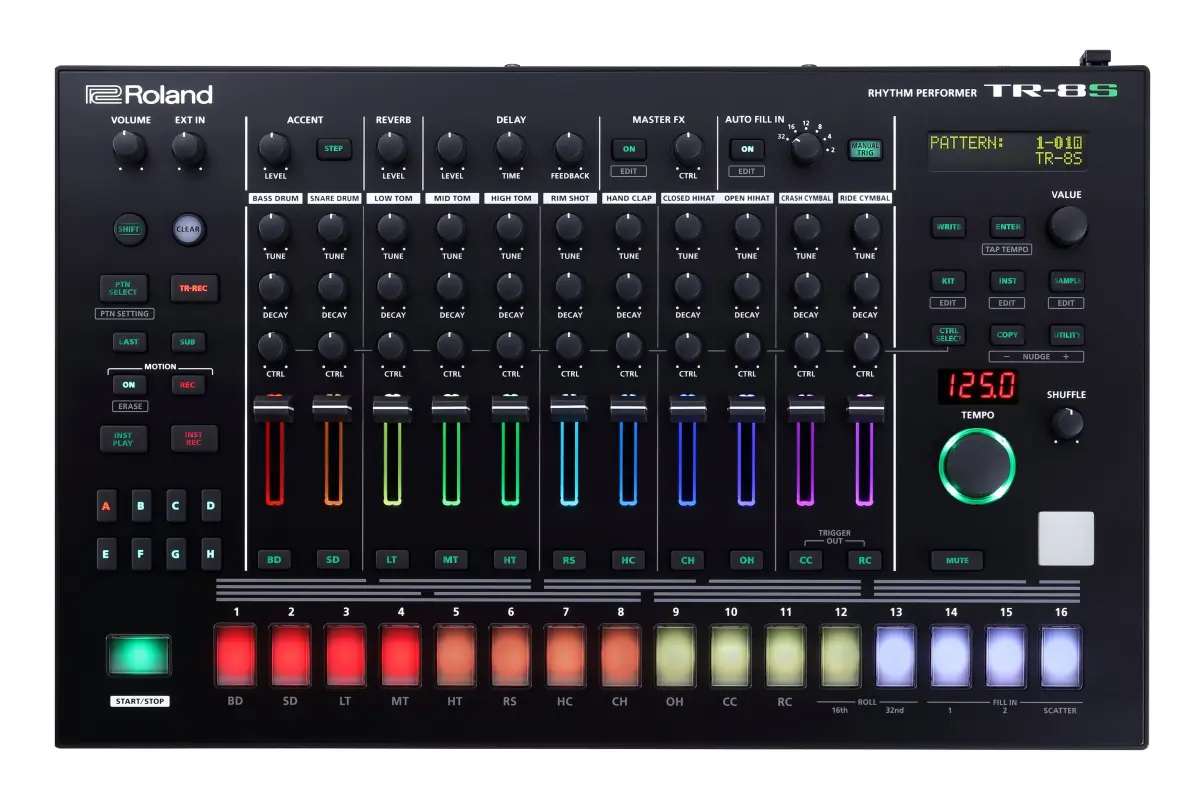Viewport: 1200px width, 799px height.
Task: Select variation F button
Action: pyautogui.click(x=141, y=553)
